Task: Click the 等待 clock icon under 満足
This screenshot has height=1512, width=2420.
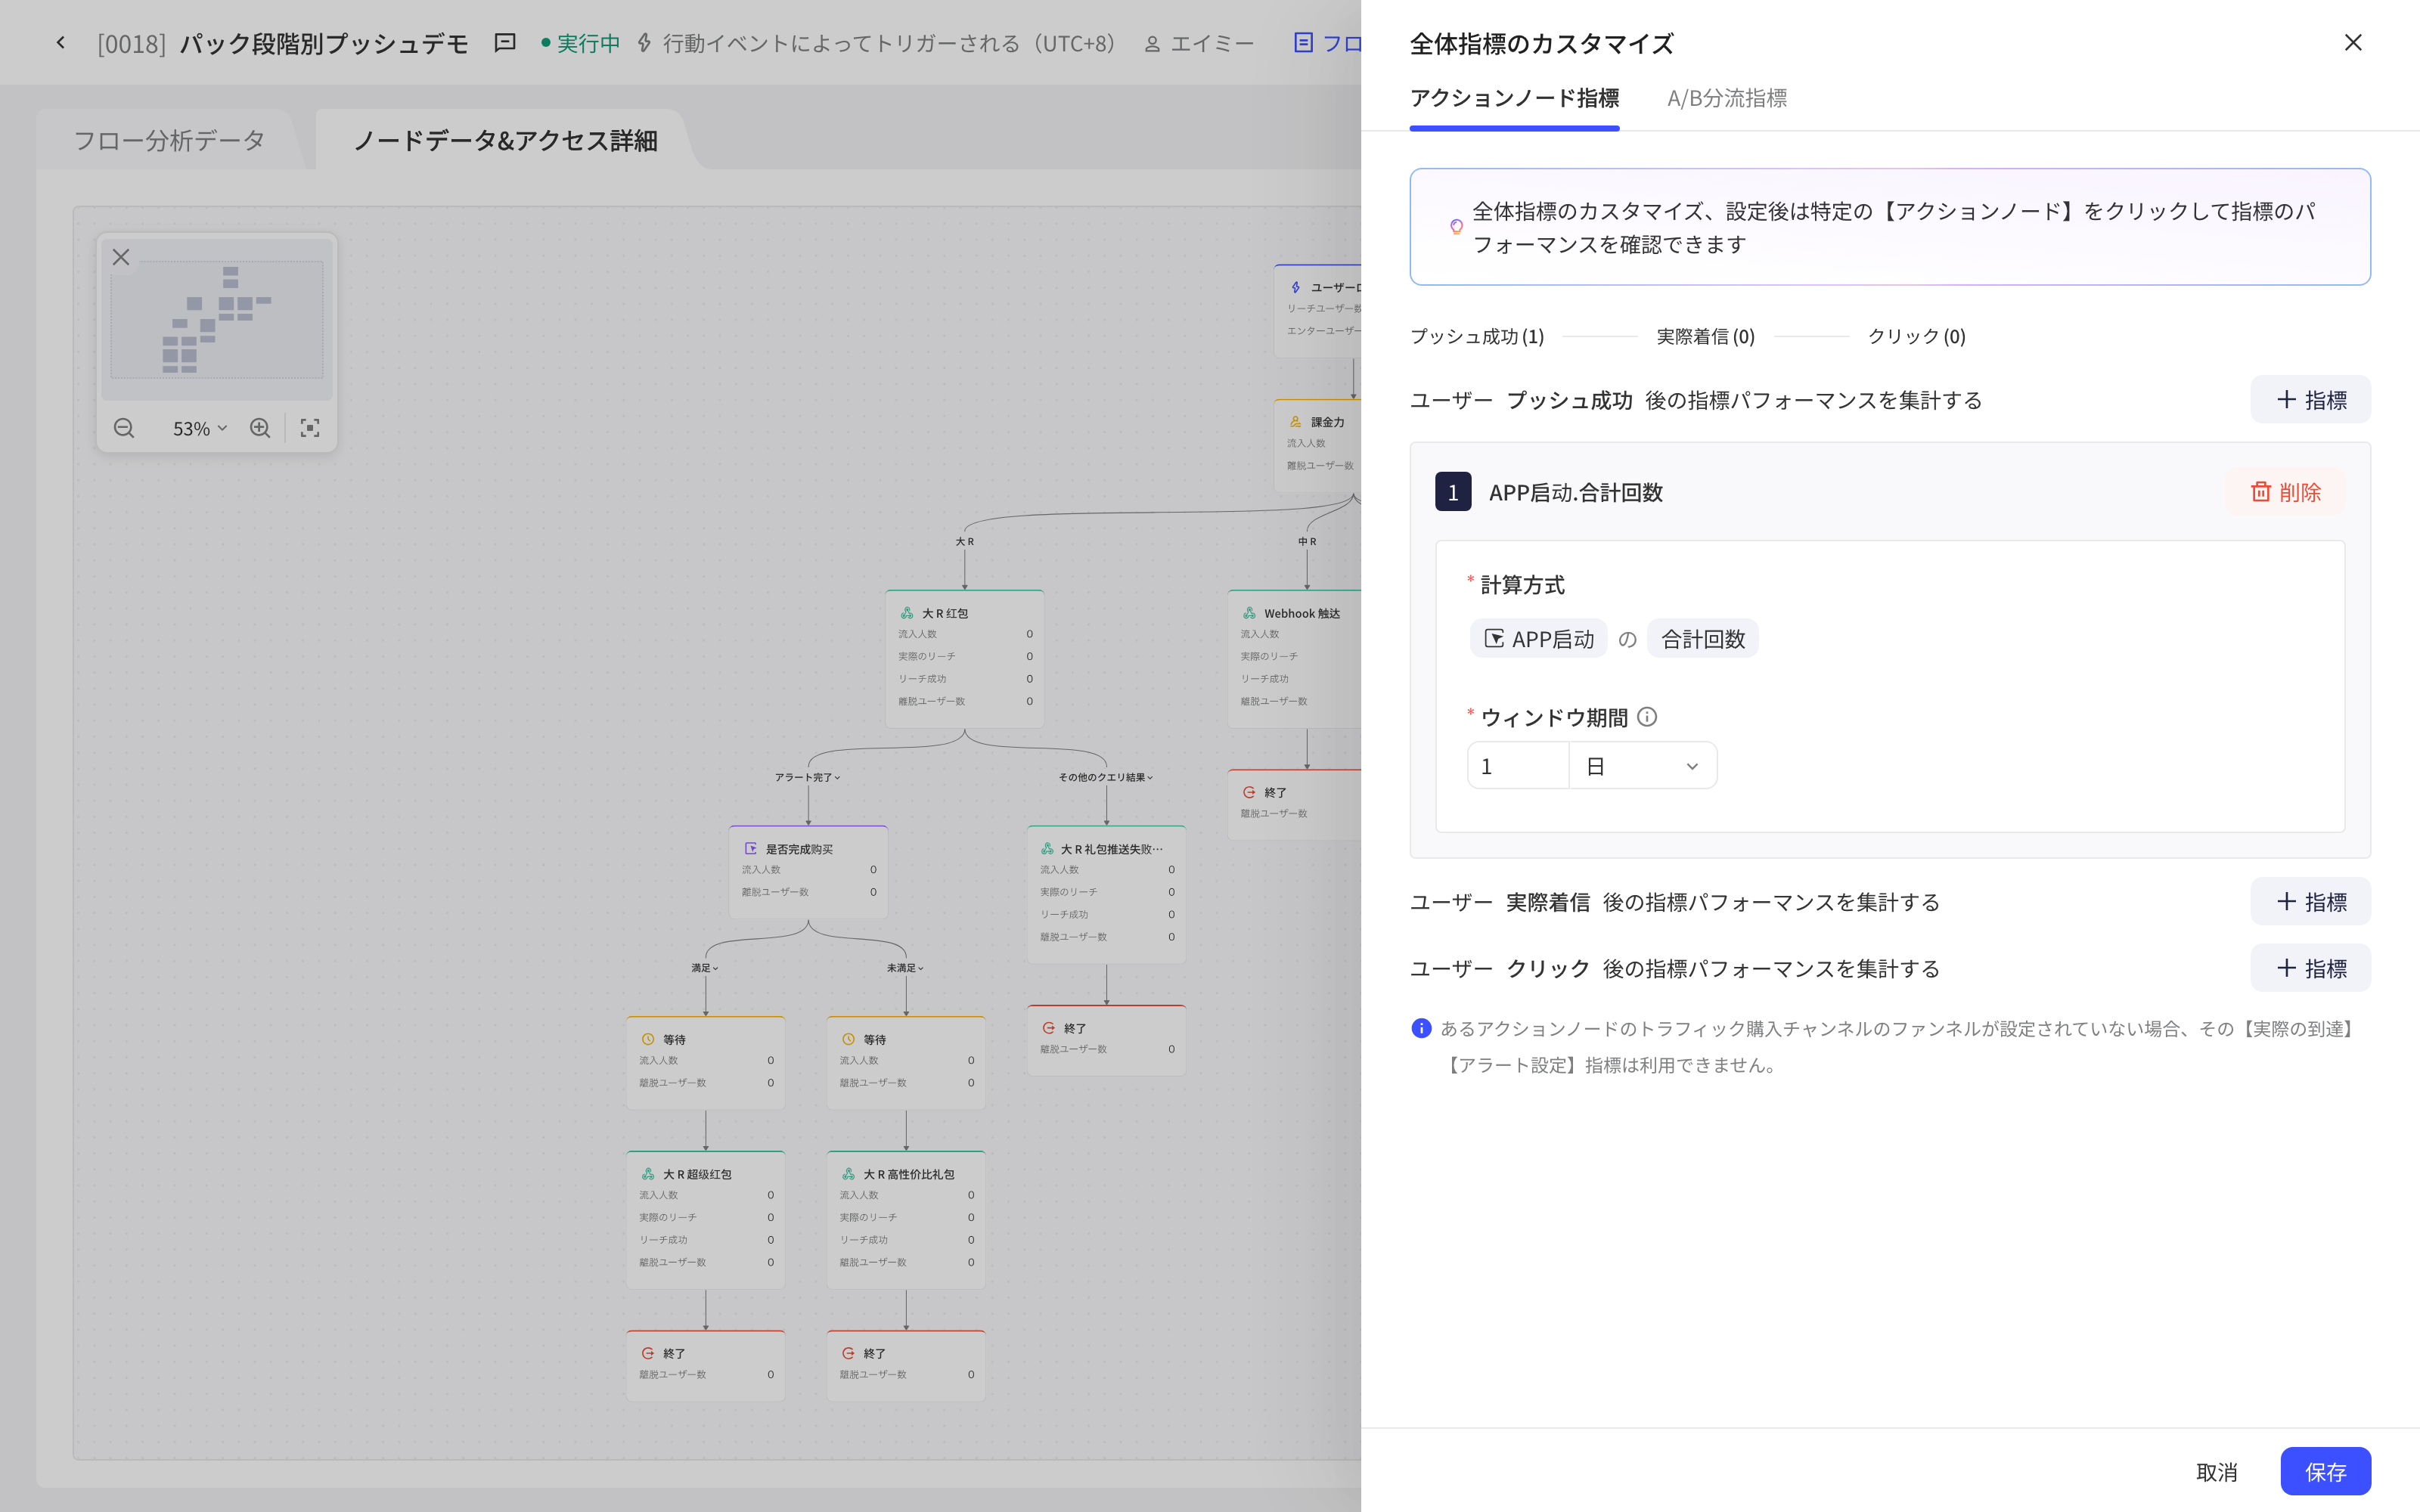Action: [648, 1040]
